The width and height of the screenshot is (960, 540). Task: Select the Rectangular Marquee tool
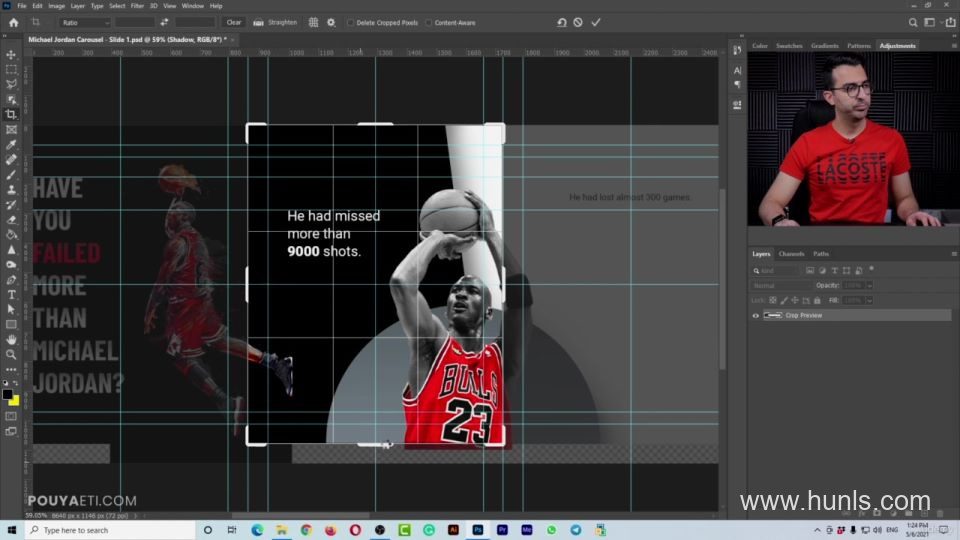pos(11,70)
